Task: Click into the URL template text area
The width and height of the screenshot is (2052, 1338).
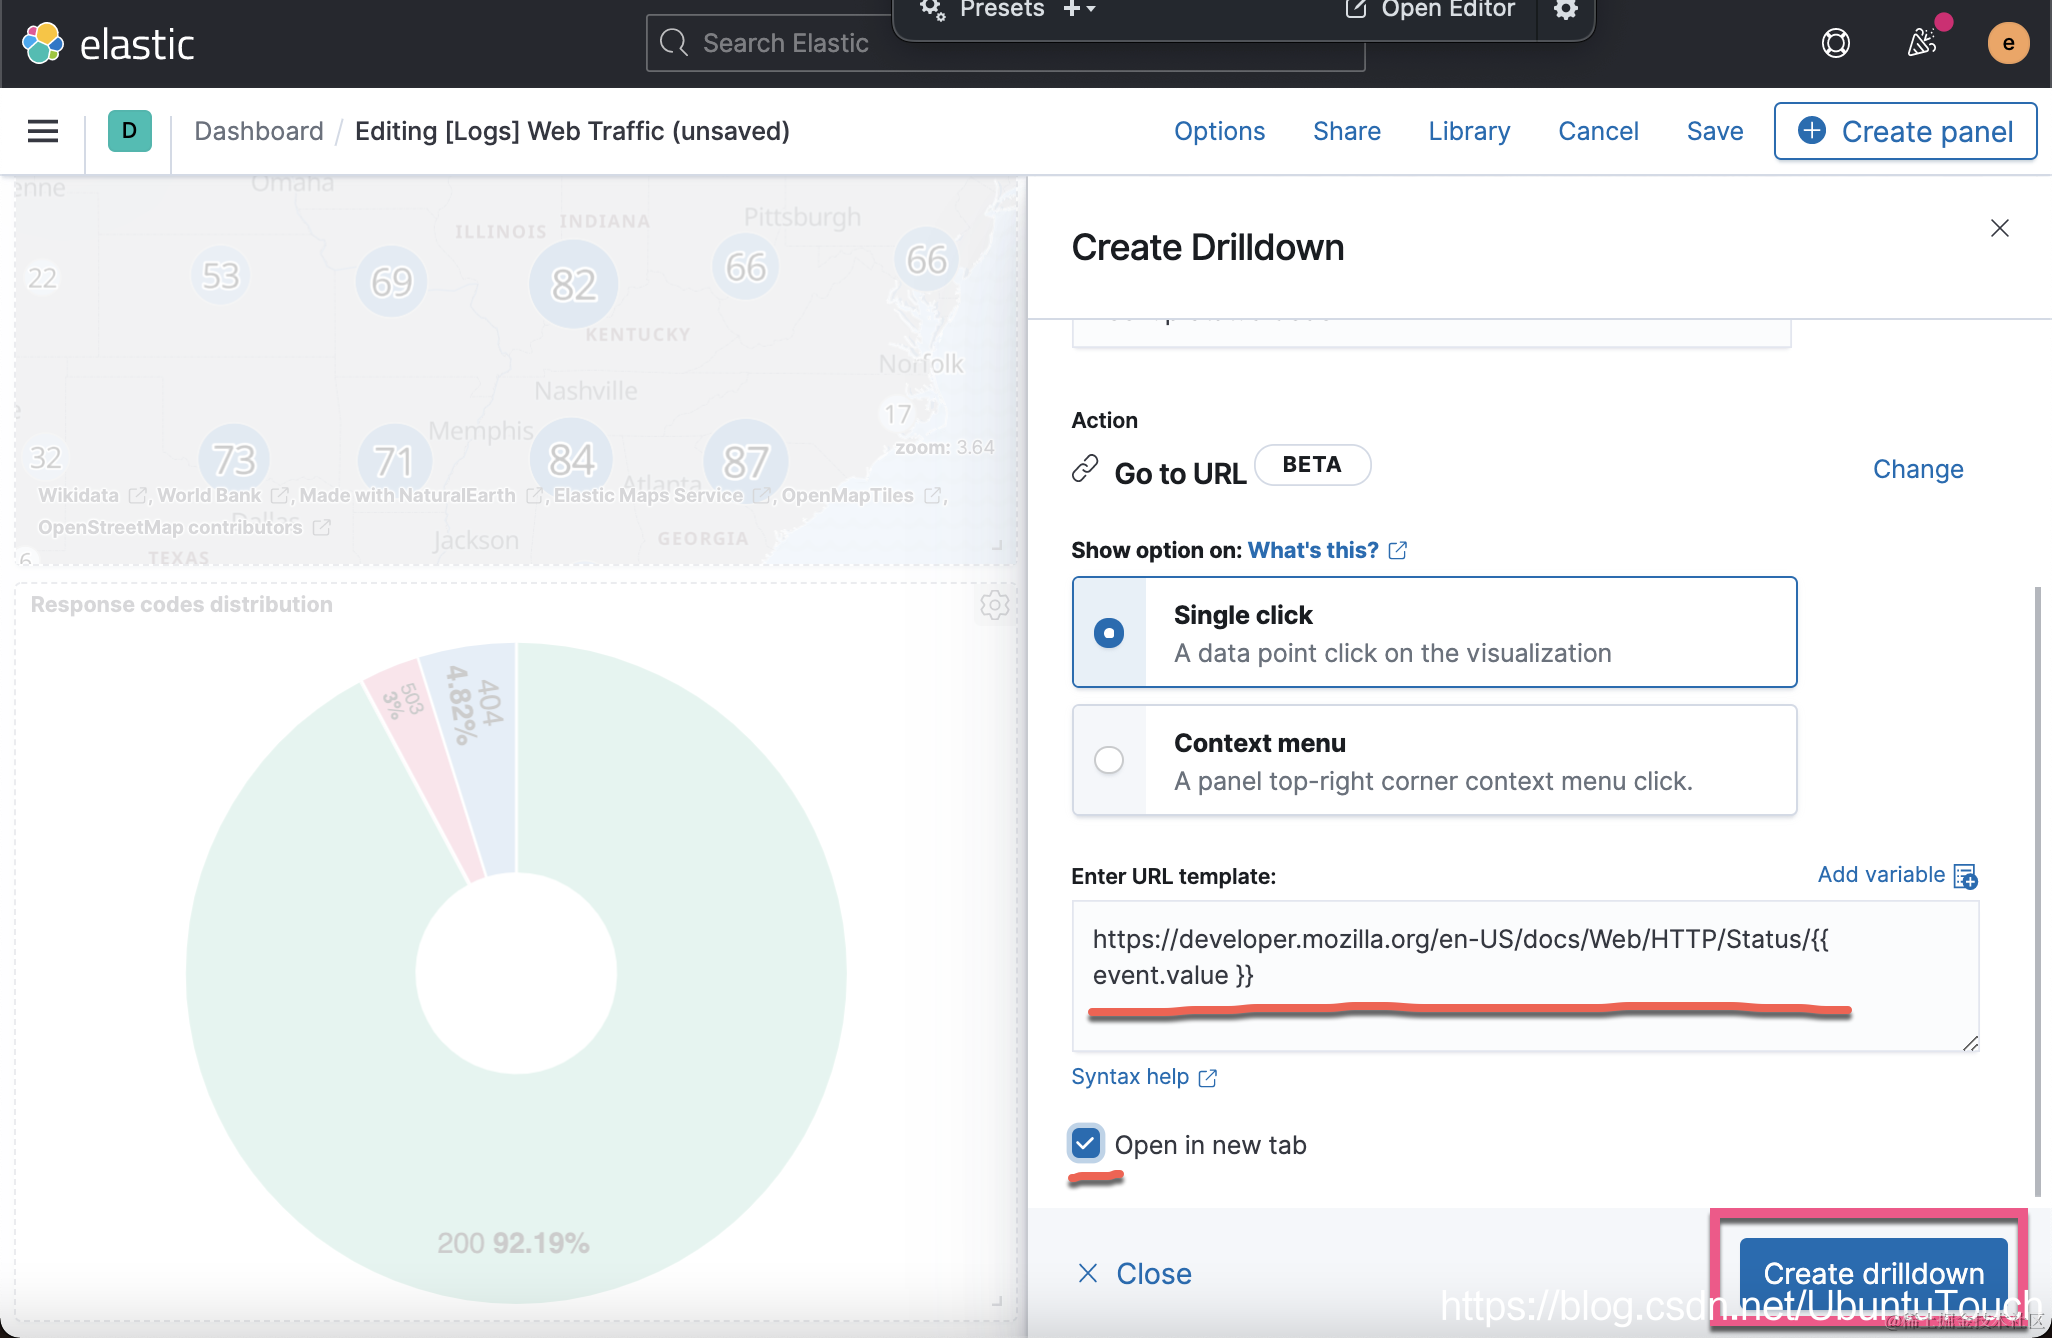Action: (1524, 975)
